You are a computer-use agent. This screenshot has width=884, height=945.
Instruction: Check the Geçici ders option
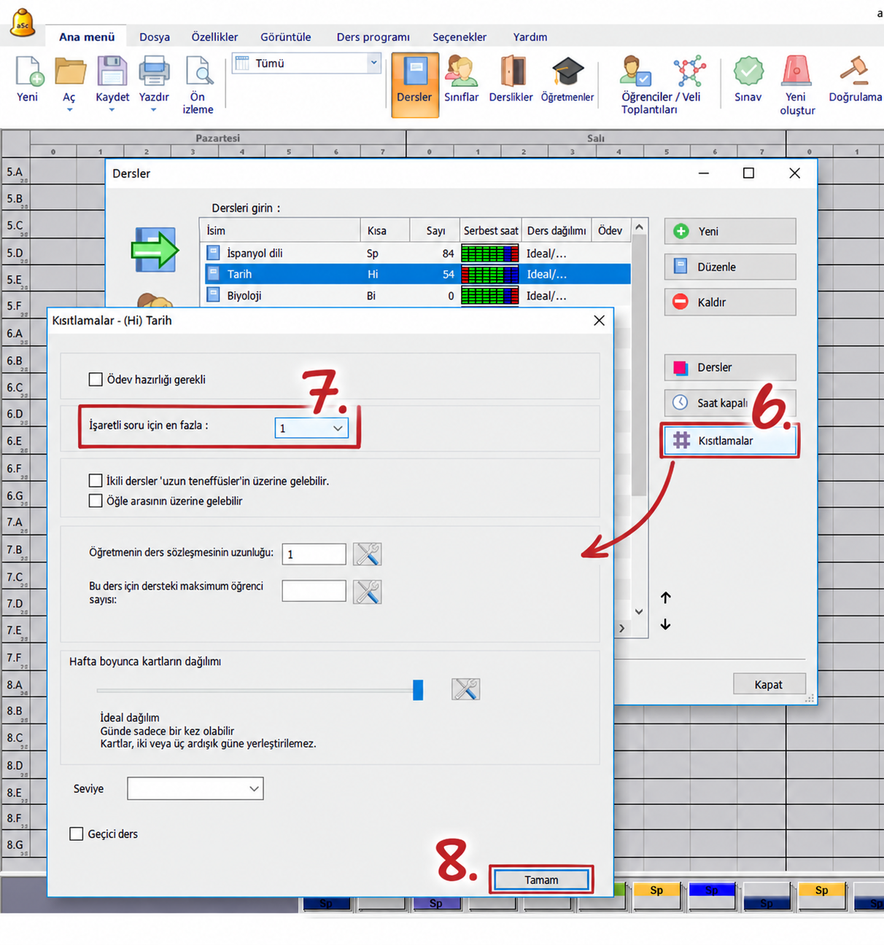(x=76, y=834)
